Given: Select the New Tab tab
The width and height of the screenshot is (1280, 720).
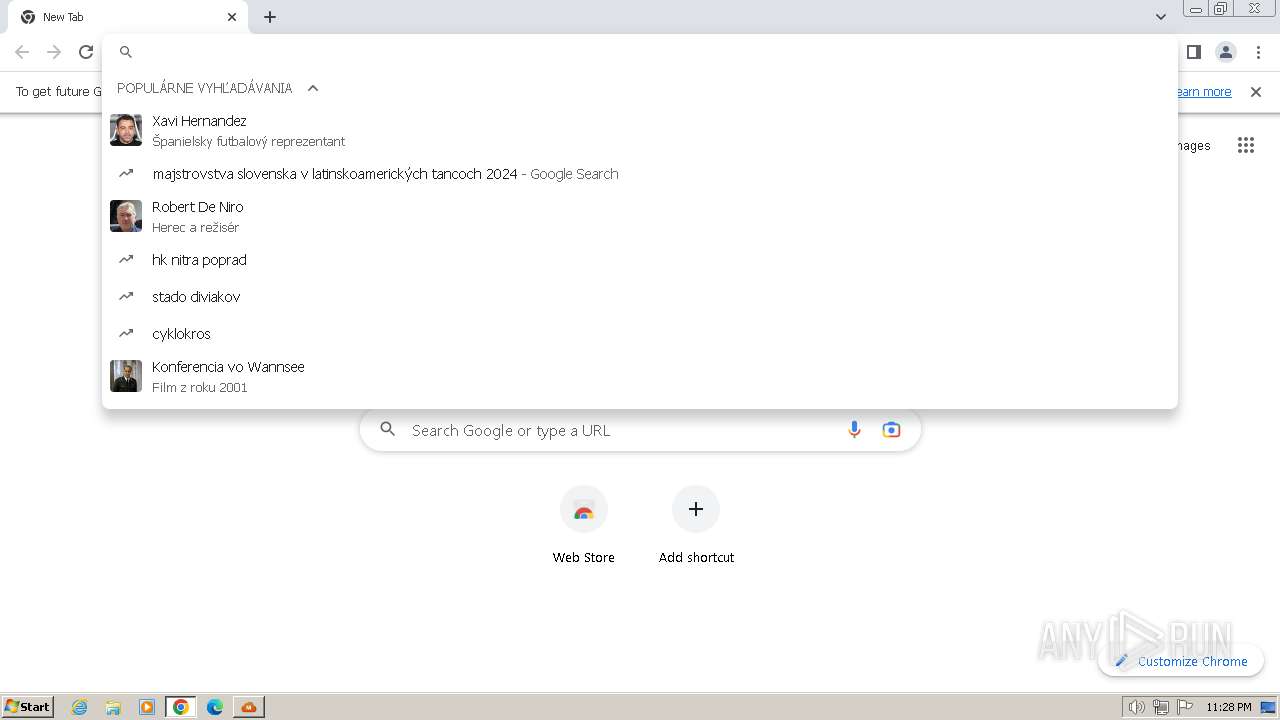Looking at the screenshot, I should [x=128, y=17].
